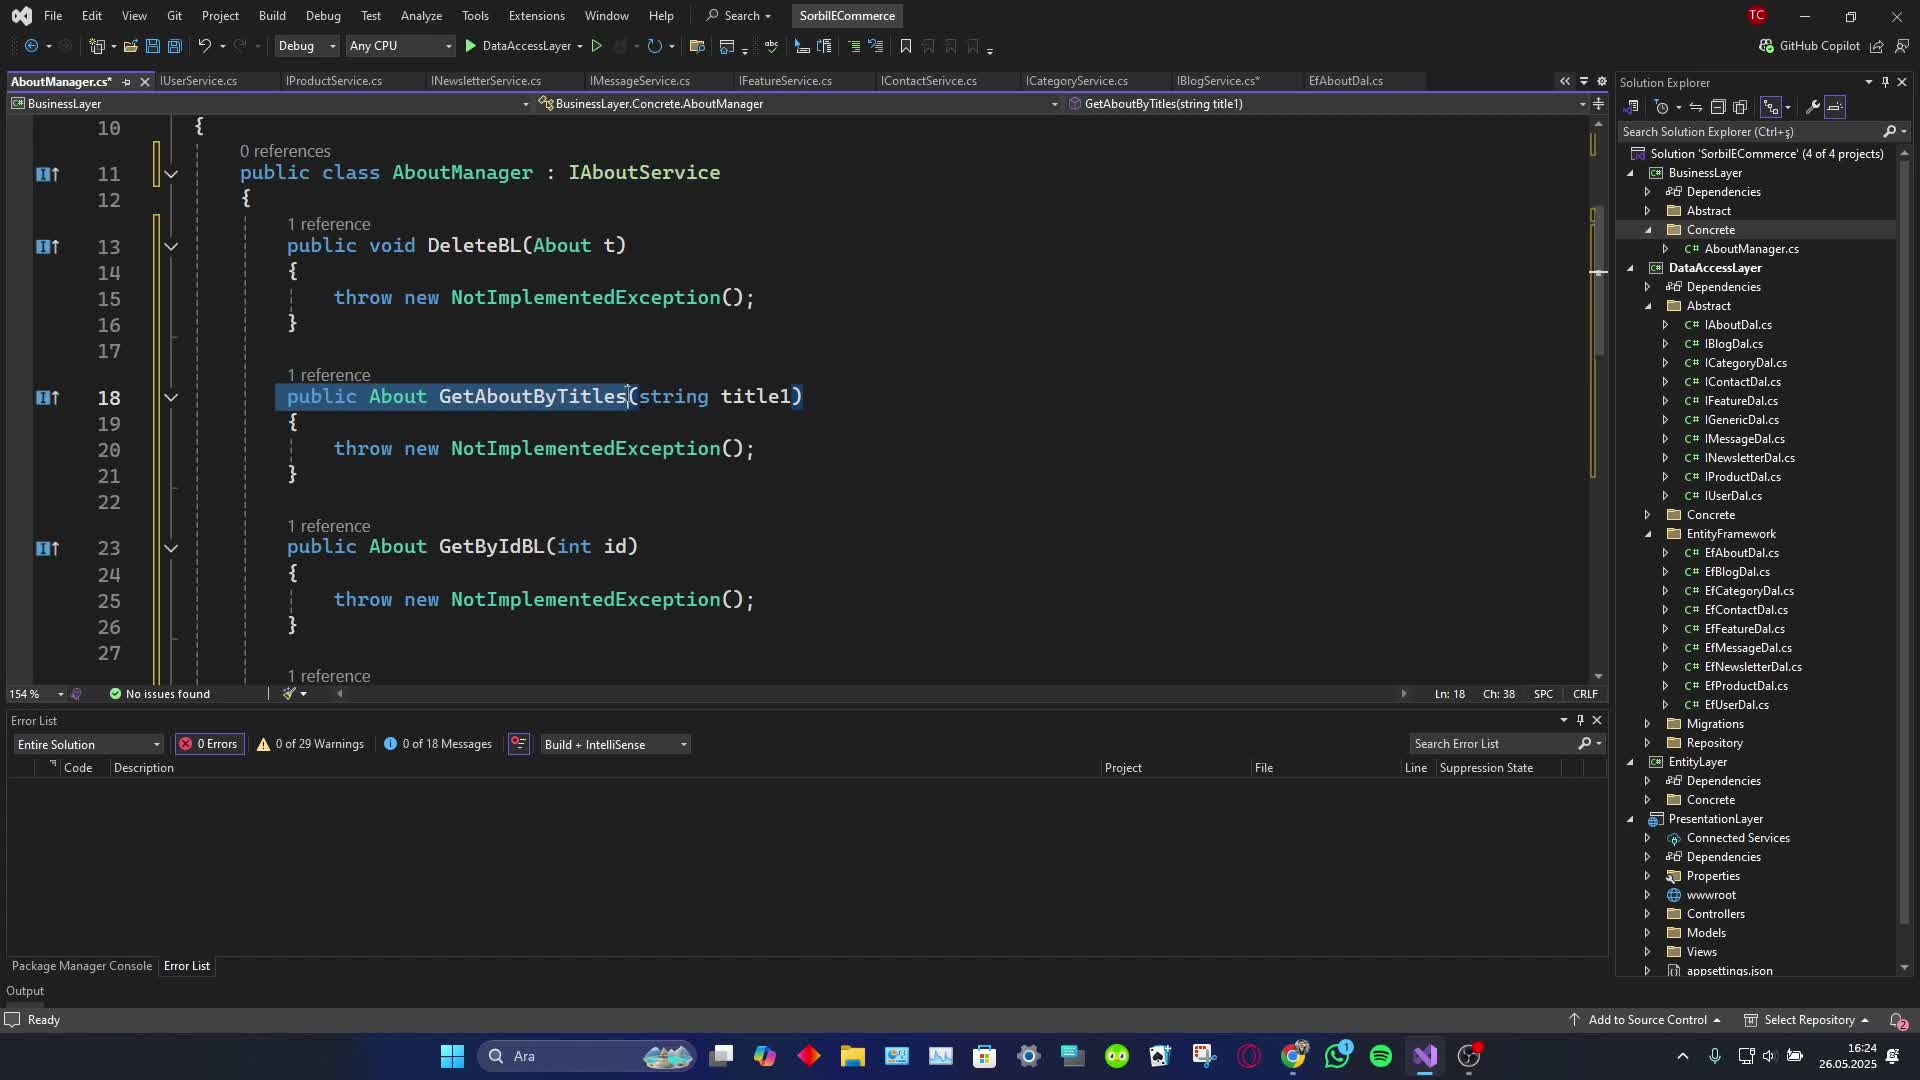Switch to Package Manager Console tab
Viewport: 1920px width, 1080px height.
tap(82, 966)
